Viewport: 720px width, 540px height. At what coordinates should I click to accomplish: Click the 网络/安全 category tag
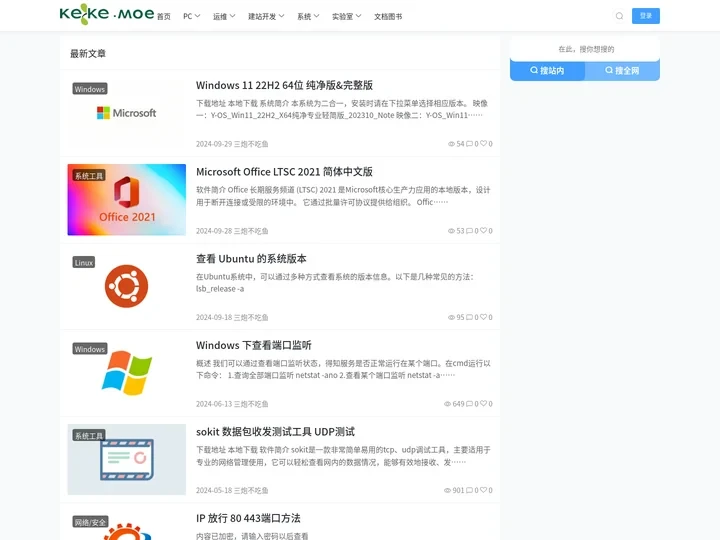click(90, 523)
